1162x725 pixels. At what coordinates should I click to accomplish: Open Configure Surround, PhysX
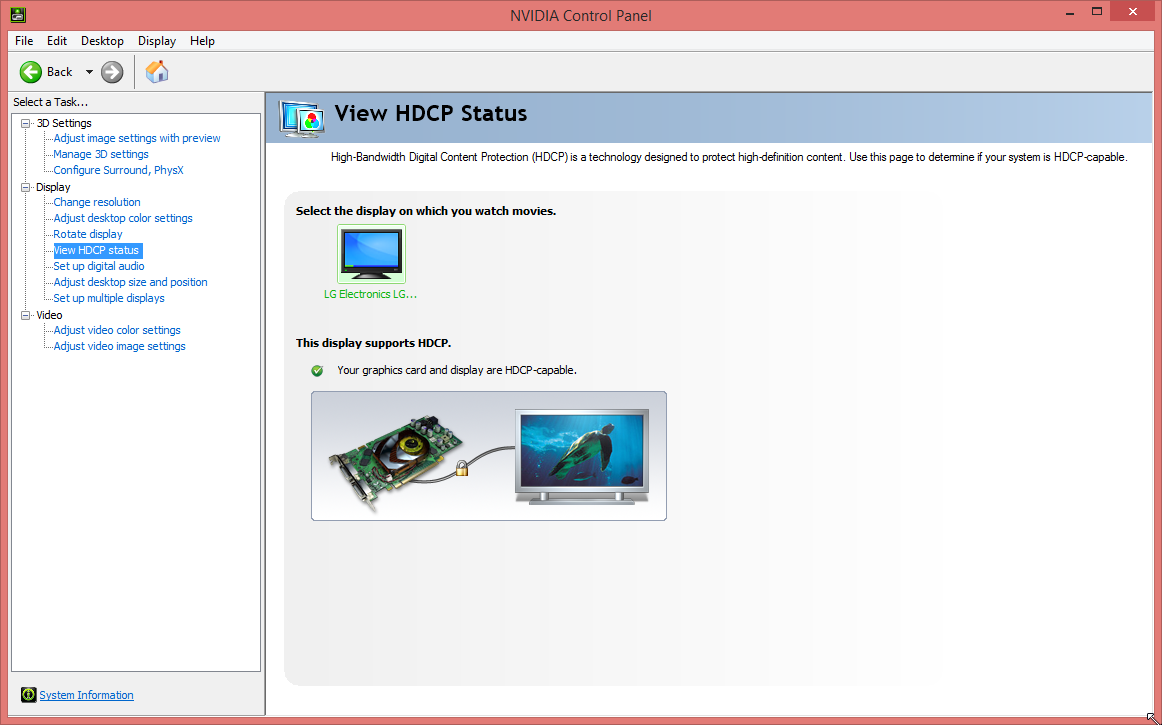pos(118,170)
